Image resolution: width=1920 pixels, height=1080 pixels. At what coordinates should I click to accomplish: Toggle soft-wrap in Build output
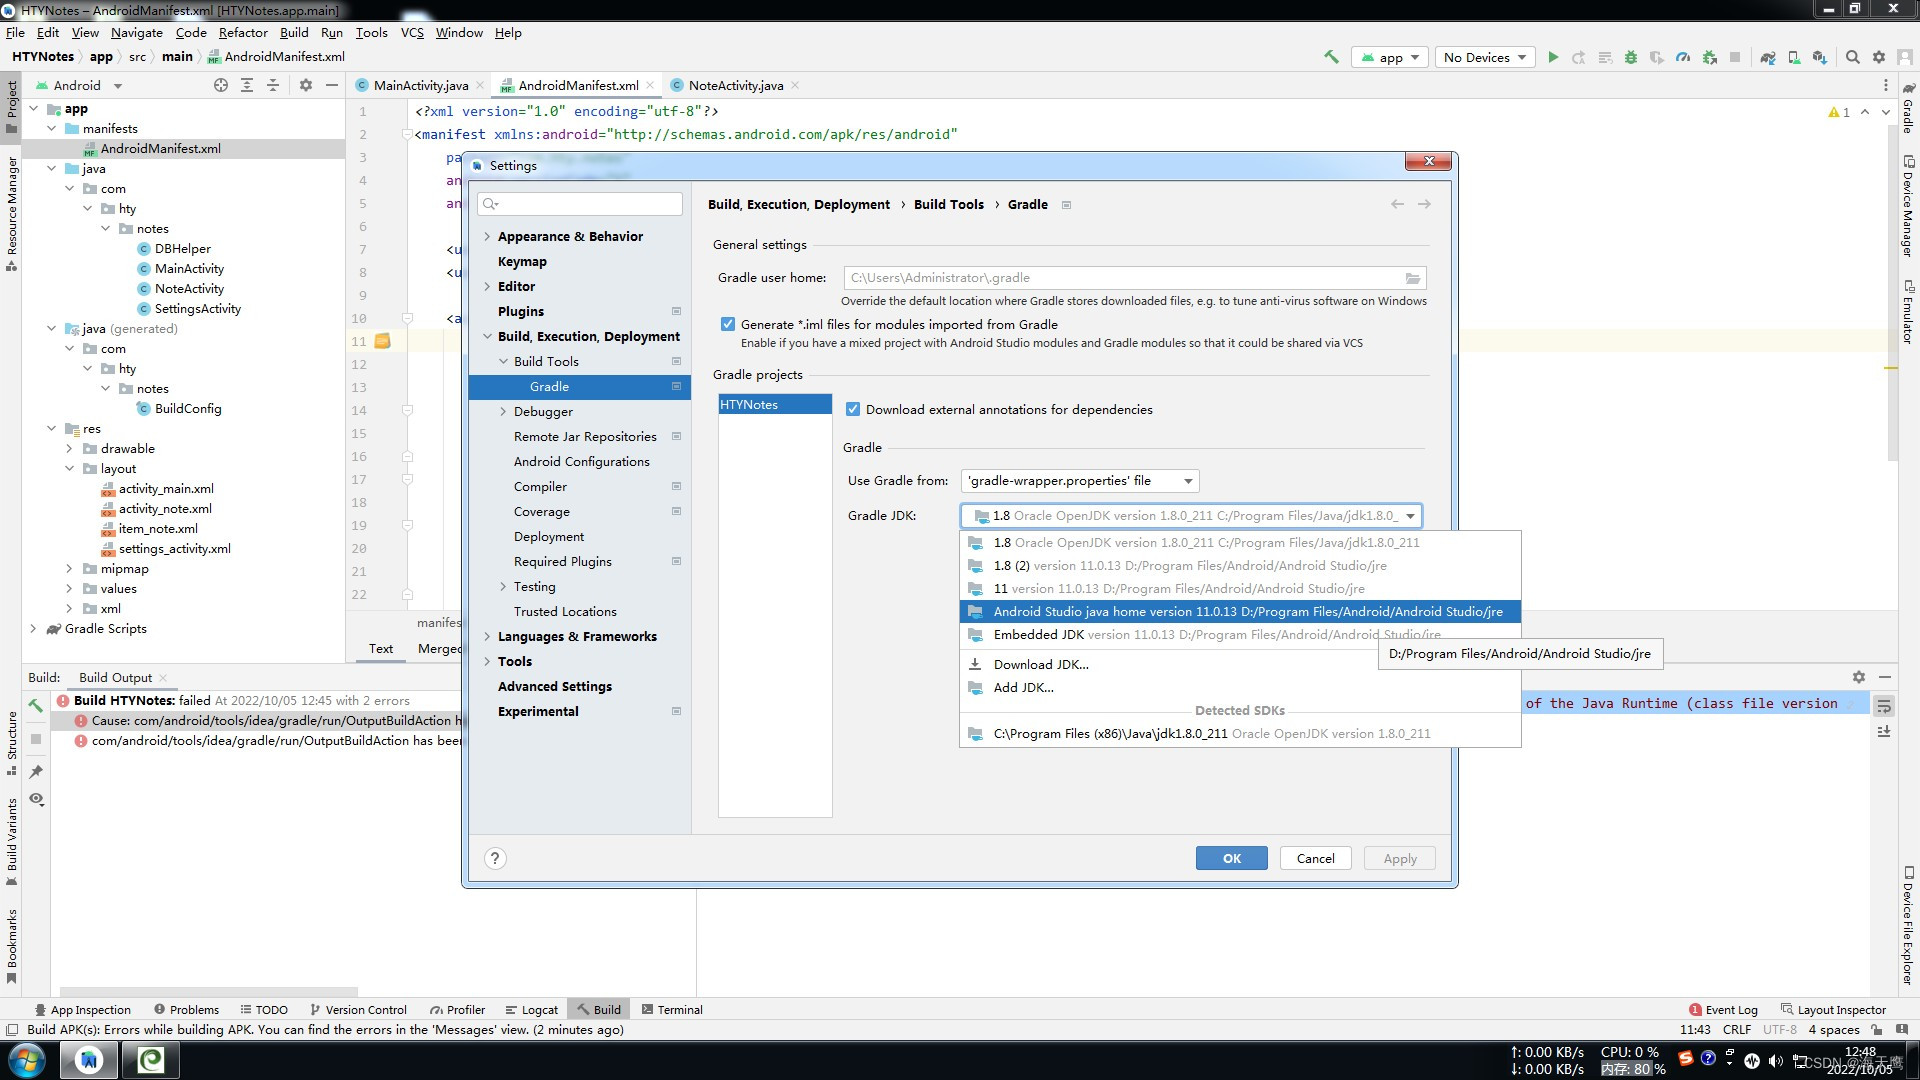click(x=1884, y=706)
